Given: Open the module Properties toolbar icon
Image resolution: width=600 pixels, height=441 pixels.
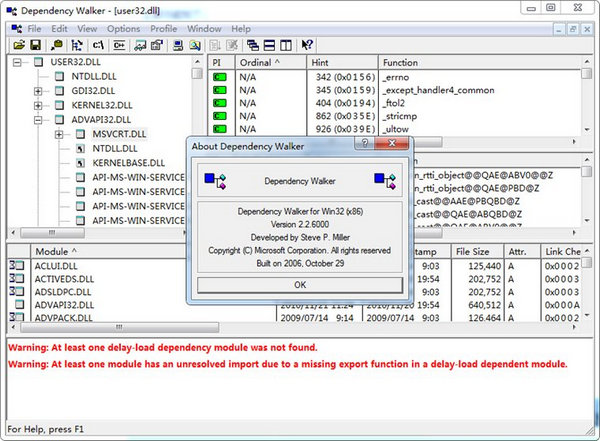Looking at the screenshot, I should pos(157,45).
